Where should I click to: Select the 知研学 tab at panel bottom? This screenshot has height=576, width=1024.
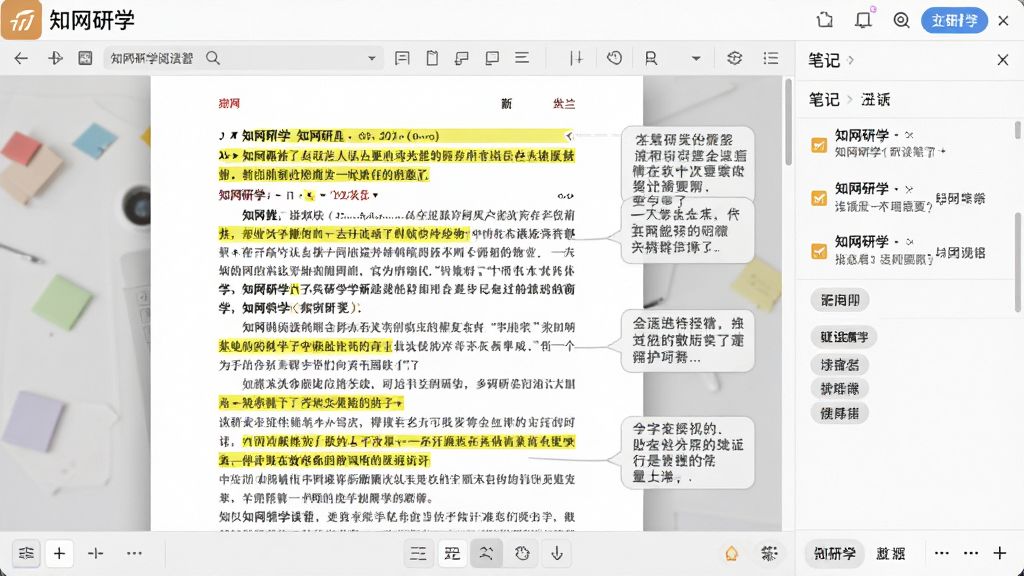(x=834, y=554)
